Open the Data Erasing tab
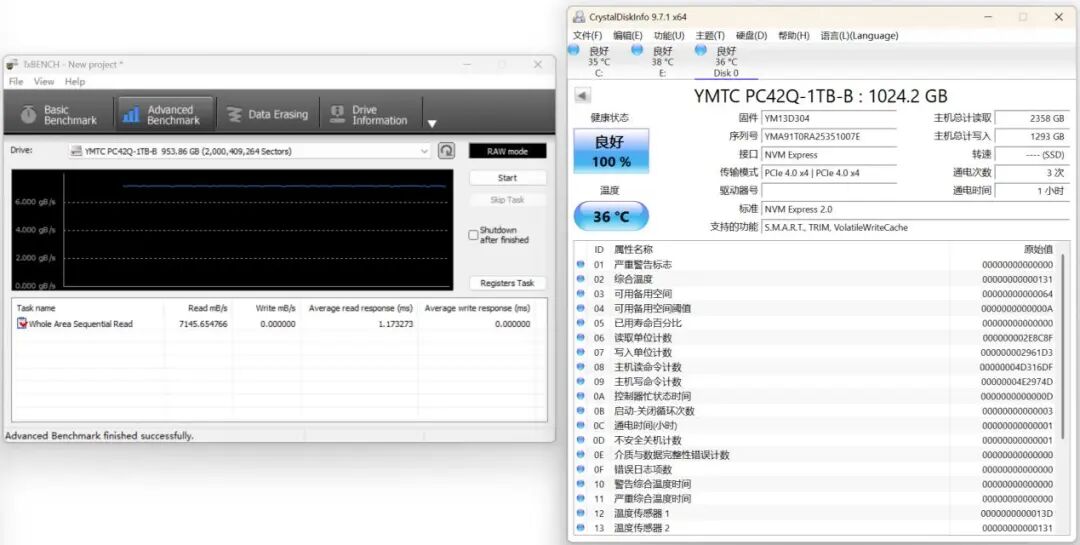 267,114
